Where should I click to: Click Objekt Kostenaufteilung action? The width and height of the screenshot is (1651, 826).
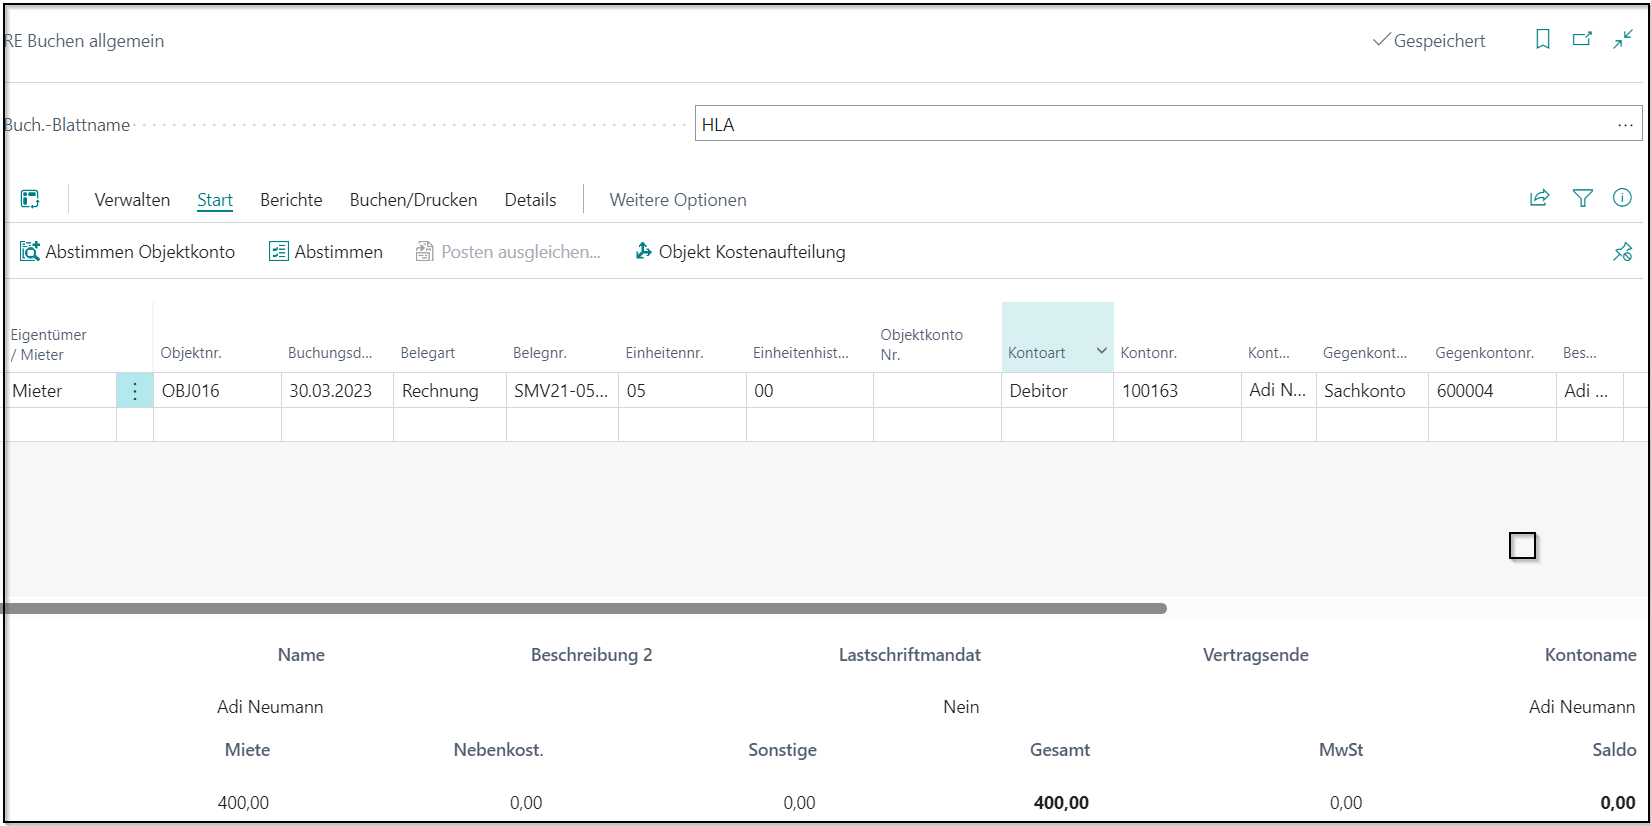[x=740, y=252]
